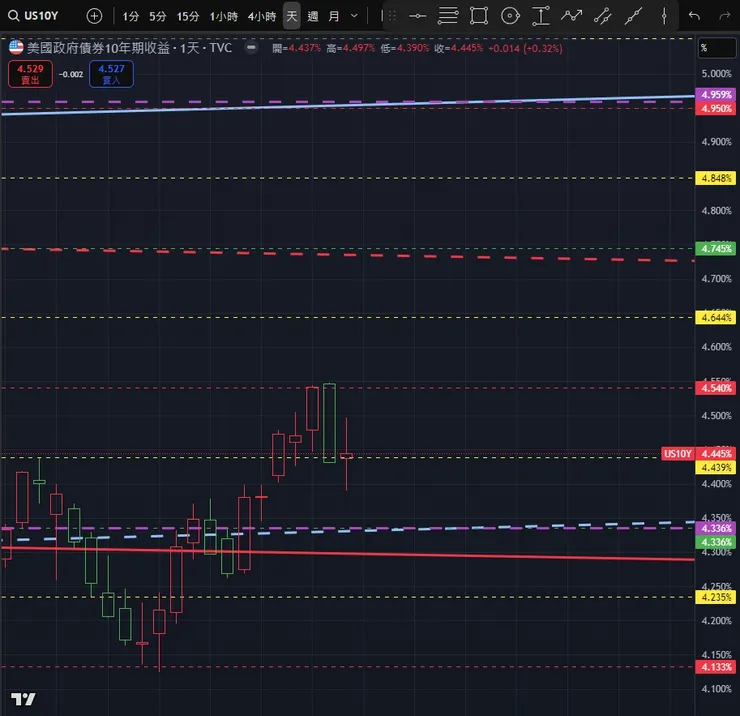The image size is (740, 716).
Task: Click the red 4.529 sell button
Action: pyautogui.click(x=30, y=74)
